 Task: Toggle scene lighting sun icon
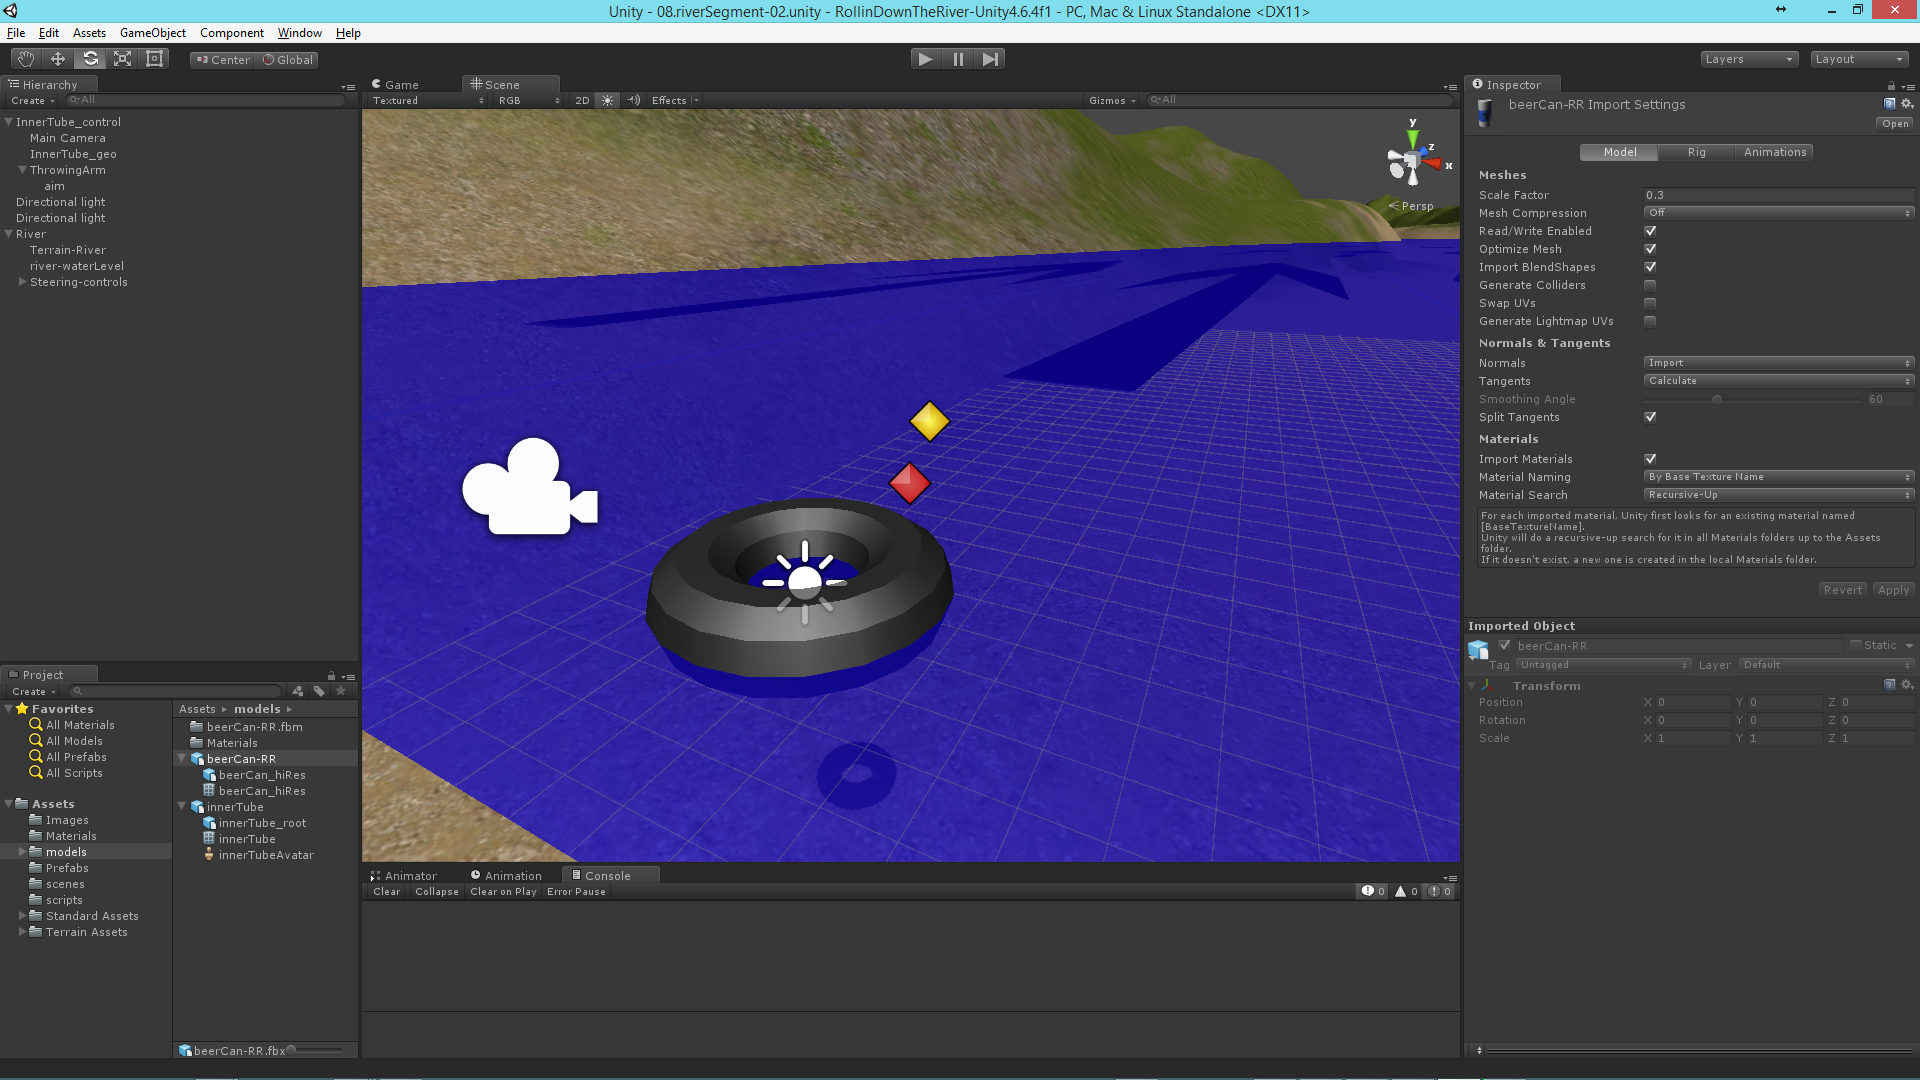coord(607,100)
